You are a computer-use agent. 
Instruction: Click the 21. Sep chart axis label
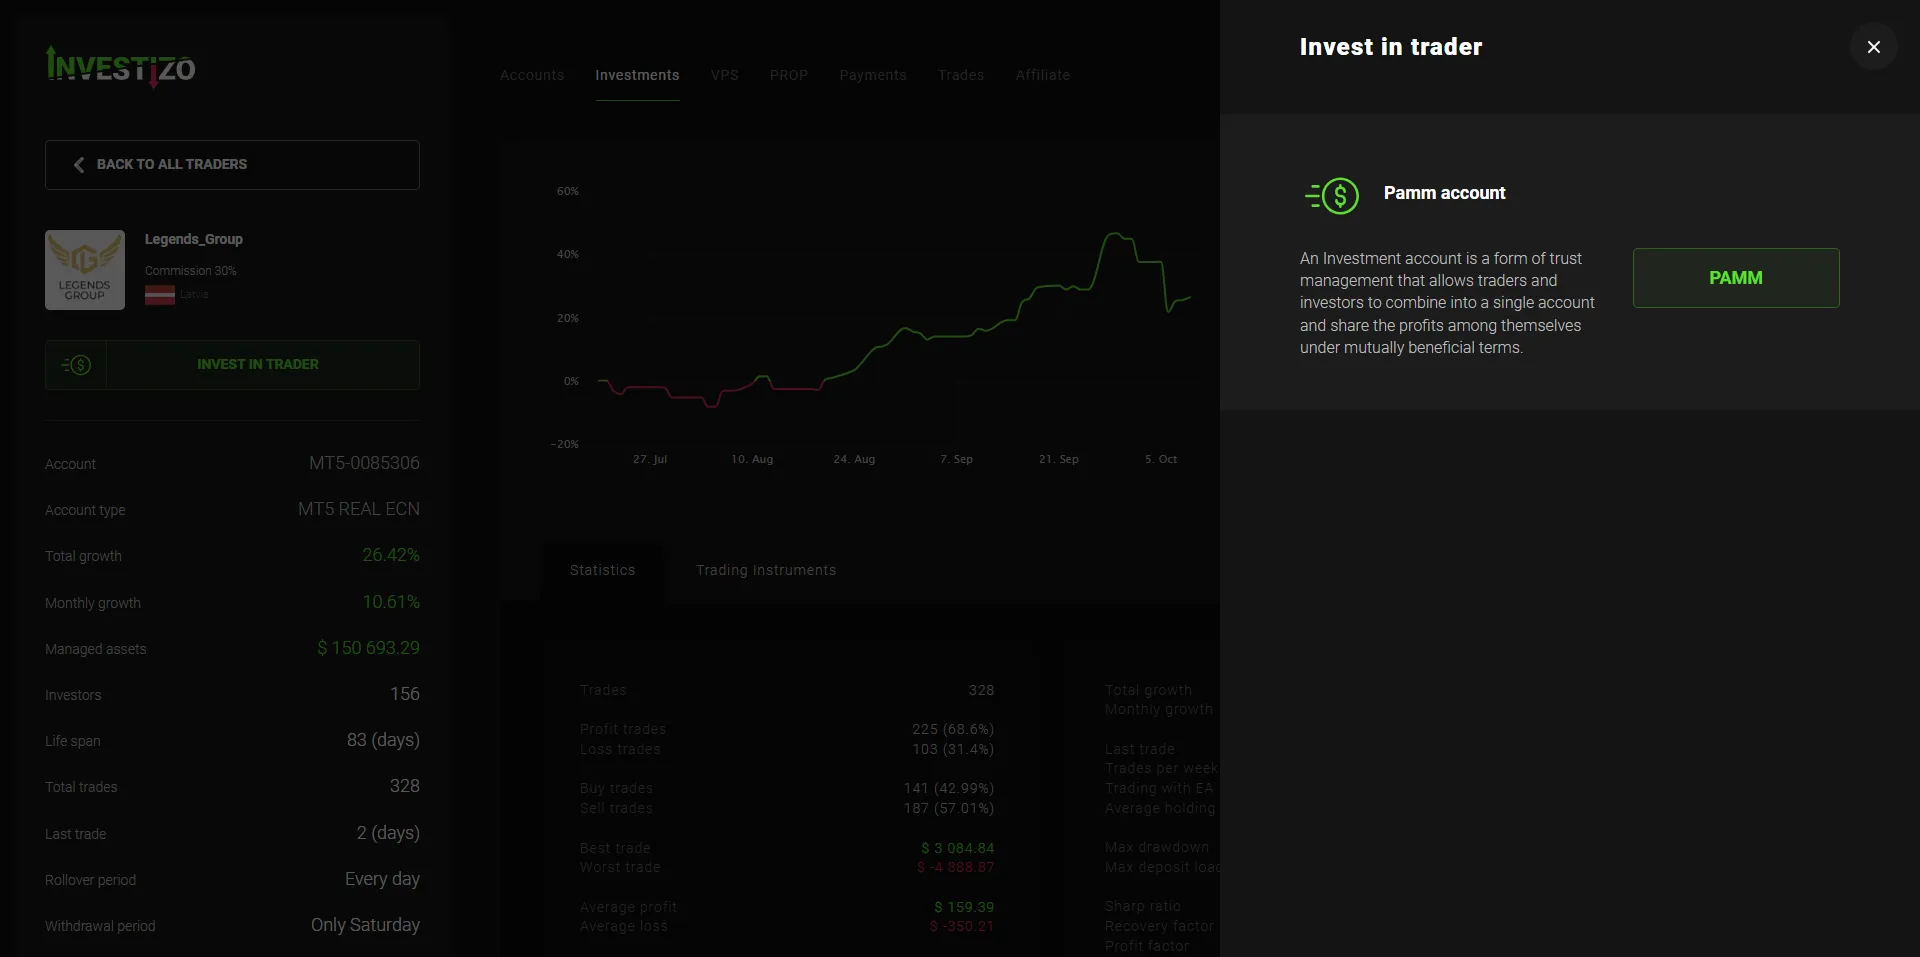click(1058, 459)
